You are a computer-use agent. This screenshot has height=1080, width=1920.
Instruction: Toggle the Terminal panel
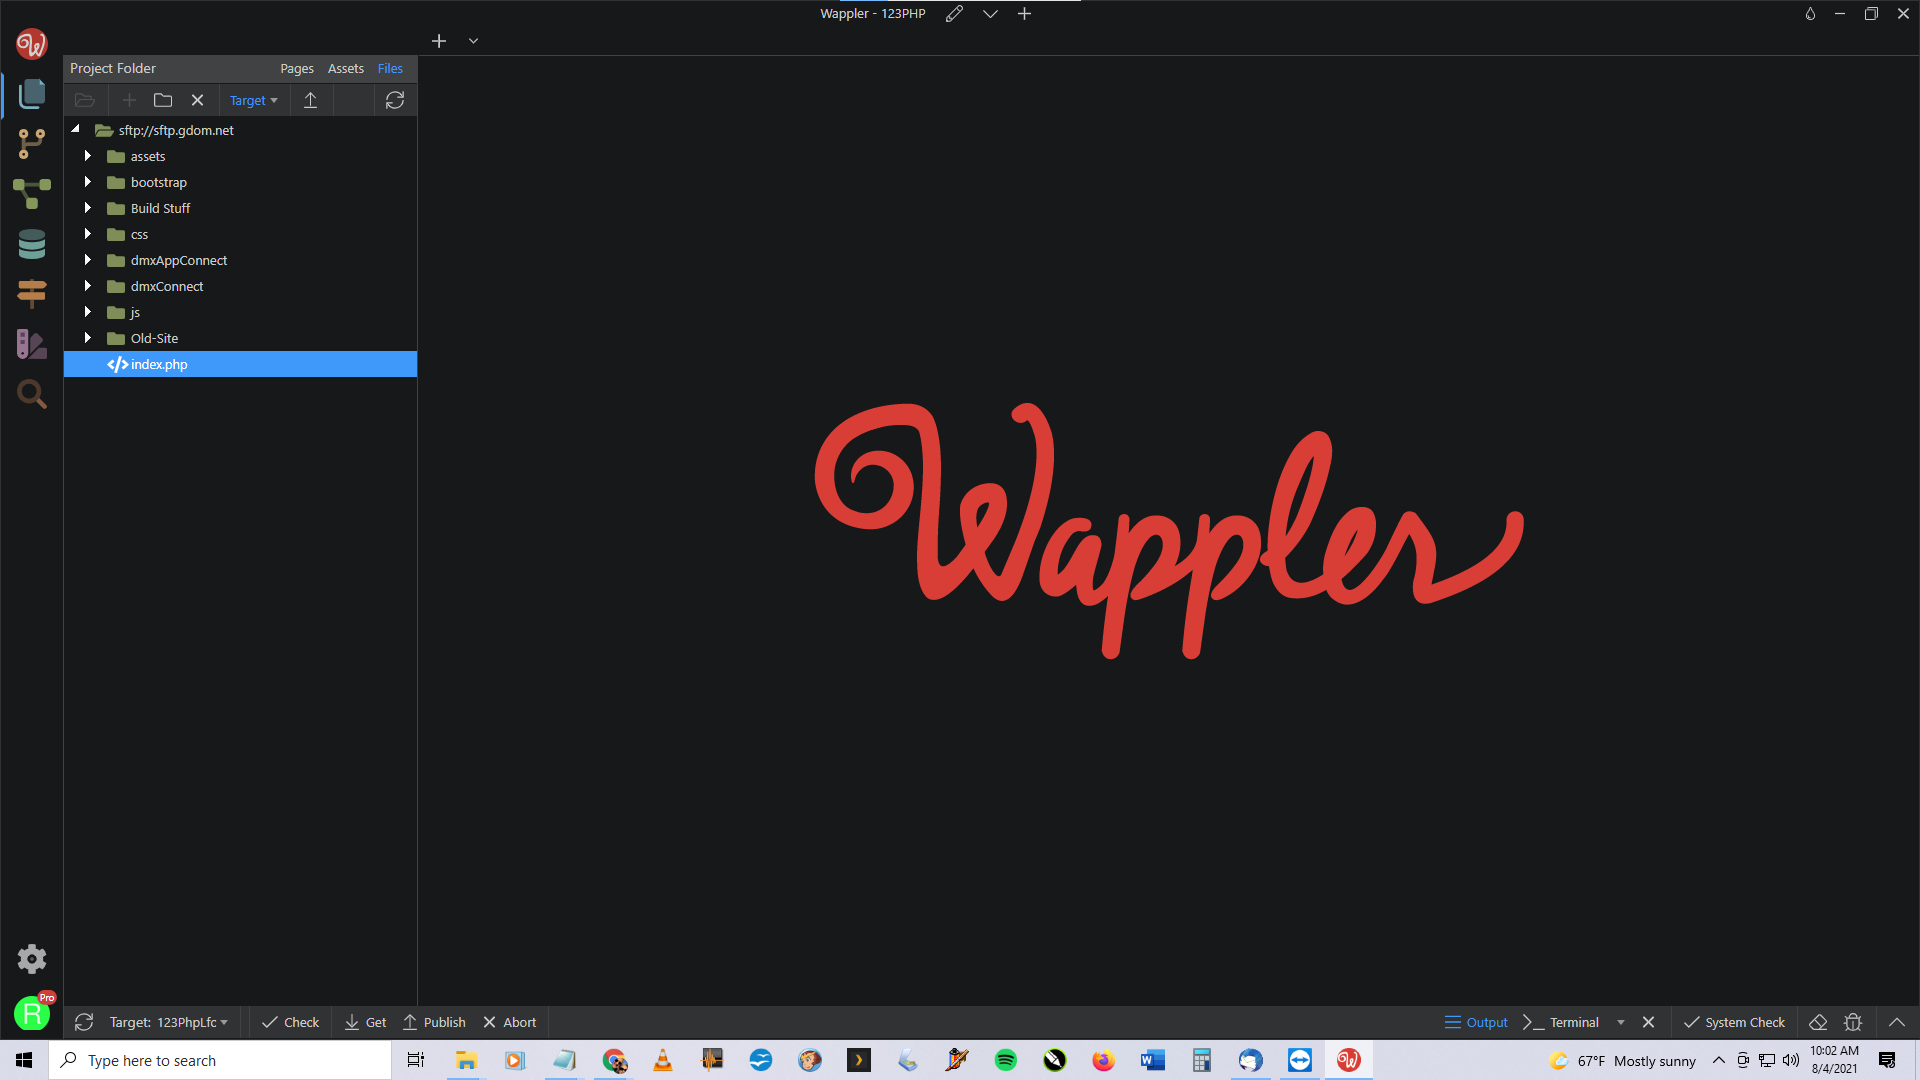click(x=1561, y=1022)
